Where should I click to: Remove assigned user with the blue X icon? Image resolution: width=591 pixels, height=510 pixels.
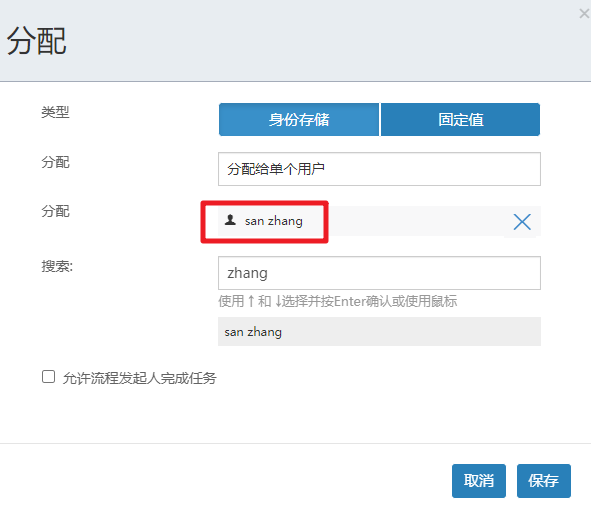(522, 222)
